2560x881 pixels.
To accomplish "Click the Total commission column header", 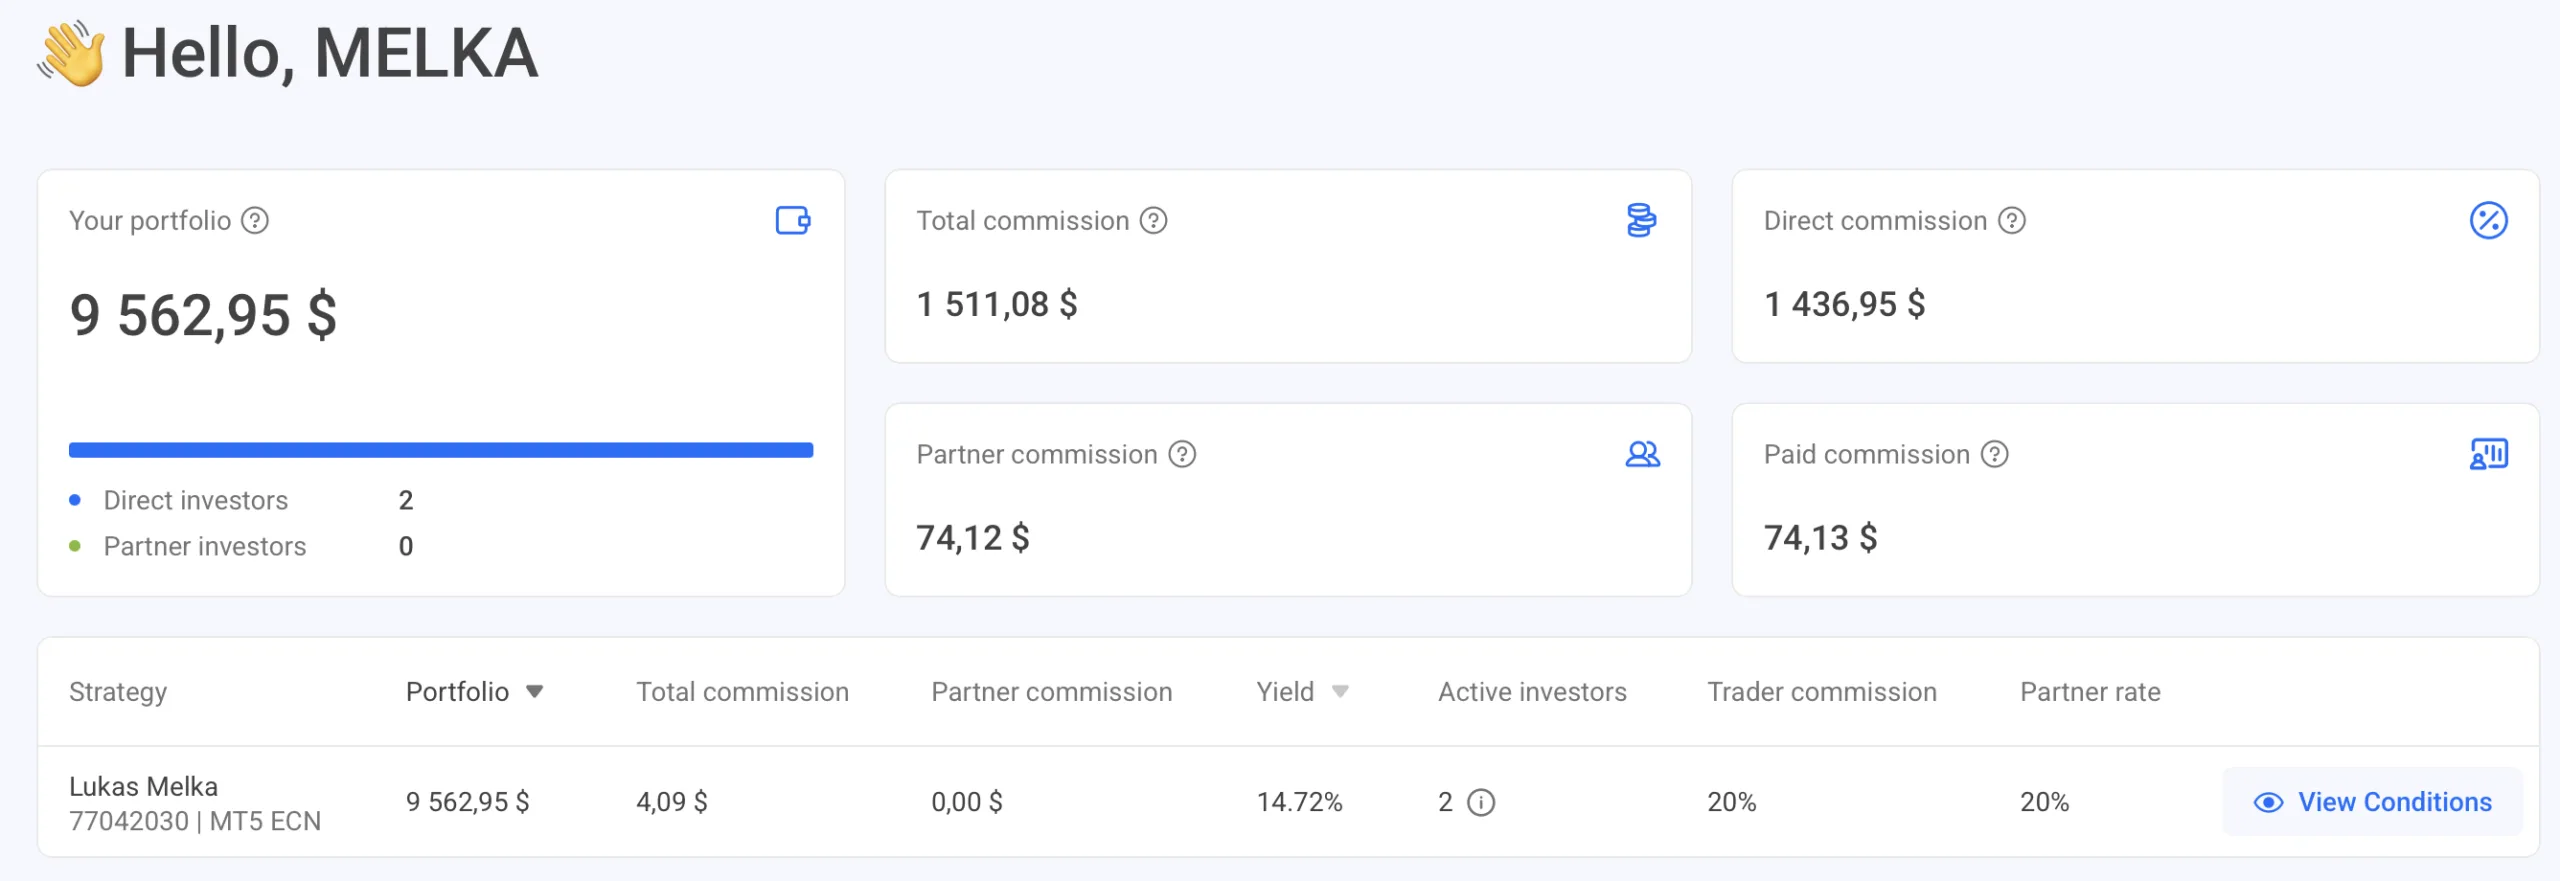I will pyautogui.click(x=742, y=692).
